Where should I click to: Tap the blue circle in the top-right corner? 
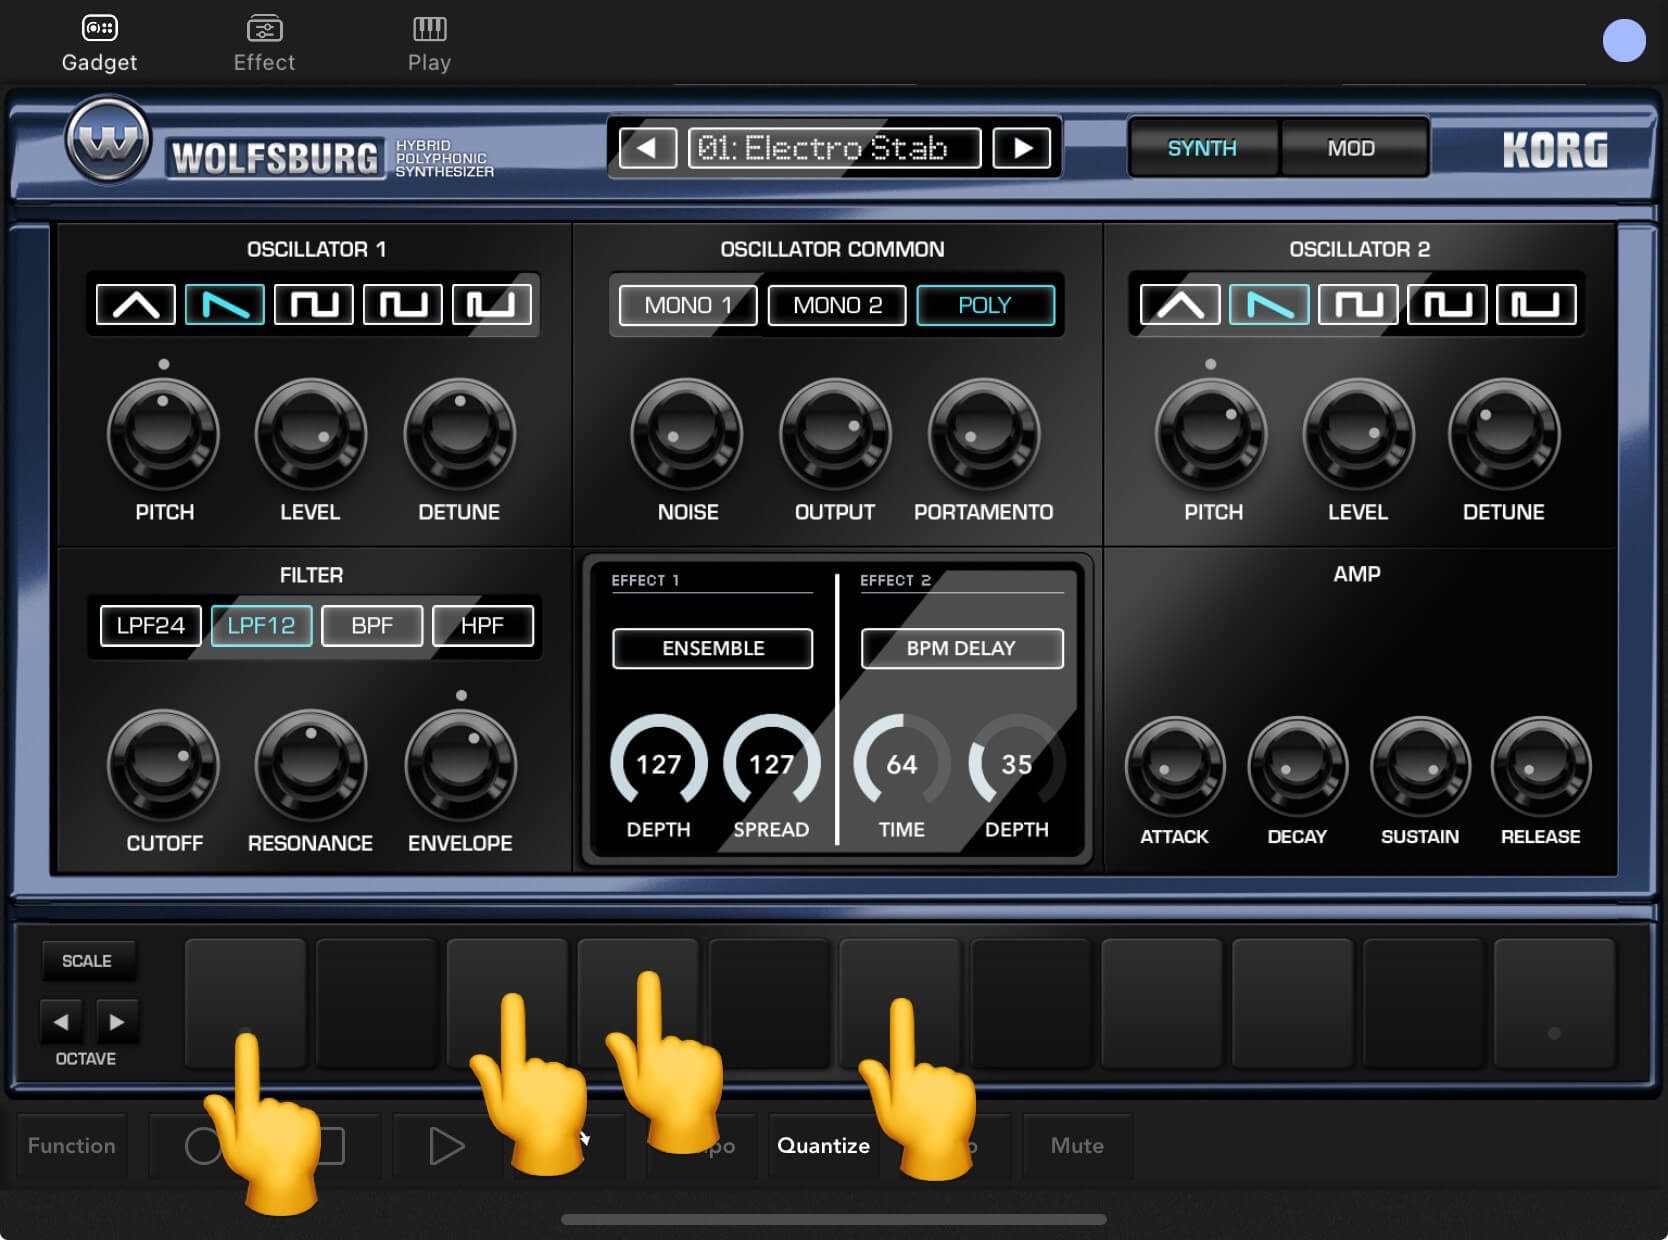point(1624,41)
